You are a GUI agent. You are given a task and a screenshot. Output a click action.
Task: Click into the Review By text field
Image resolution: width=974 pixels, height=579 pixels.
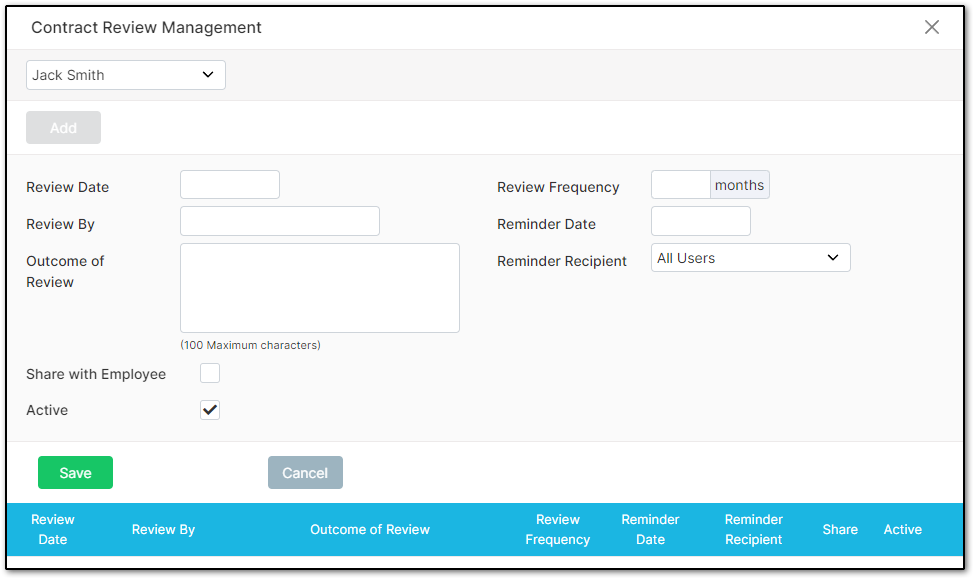(x=280, y=221)
